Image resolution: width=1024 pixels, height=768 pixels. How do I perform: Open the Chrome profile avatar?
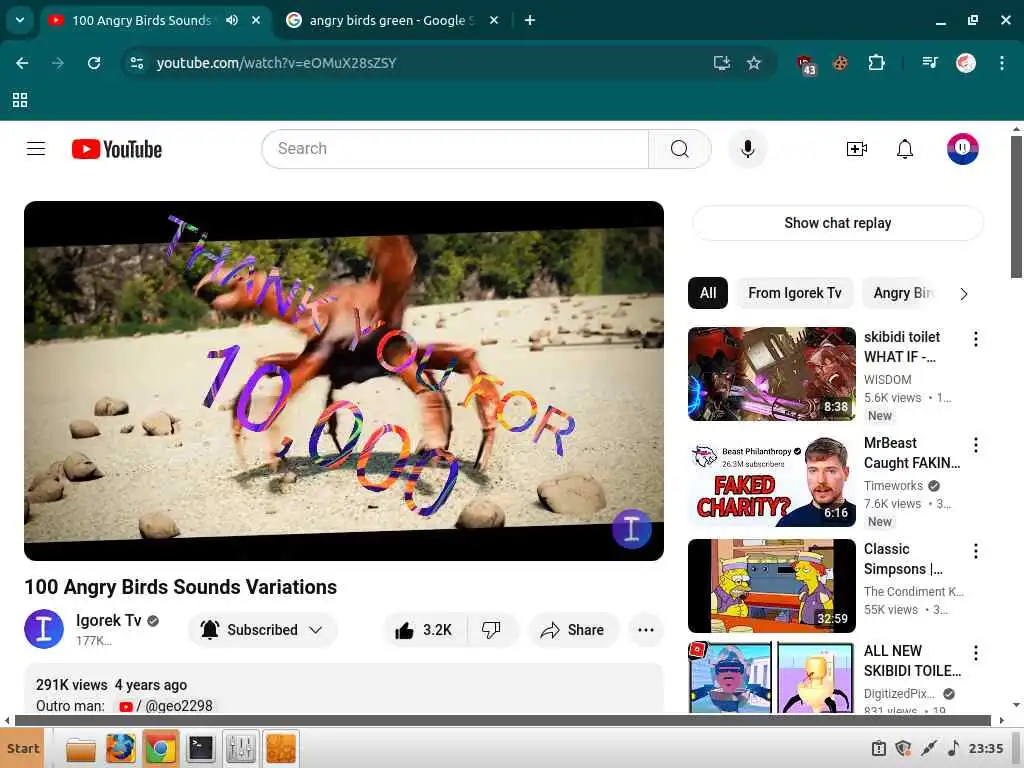click(x=966, y=63)
